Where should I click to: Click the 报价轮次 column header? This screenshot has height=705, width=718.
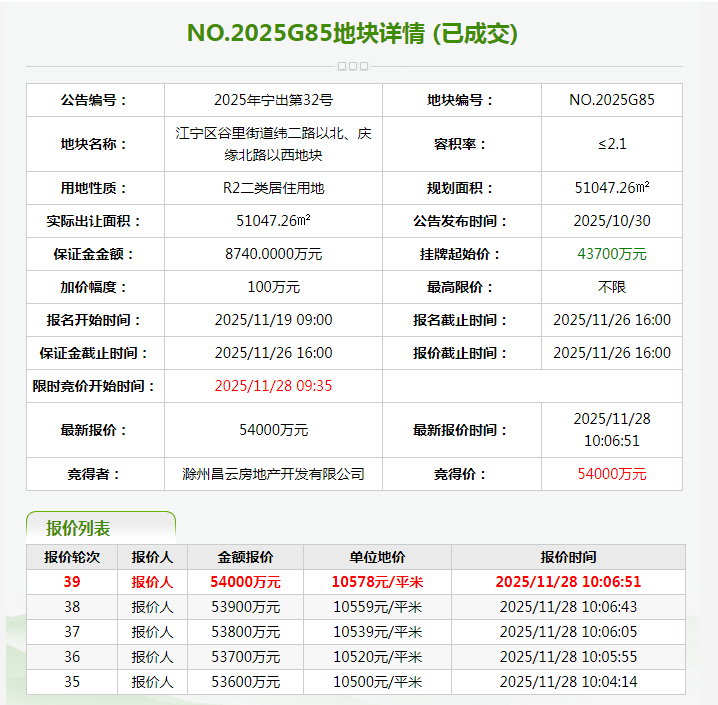pos(72,557)
